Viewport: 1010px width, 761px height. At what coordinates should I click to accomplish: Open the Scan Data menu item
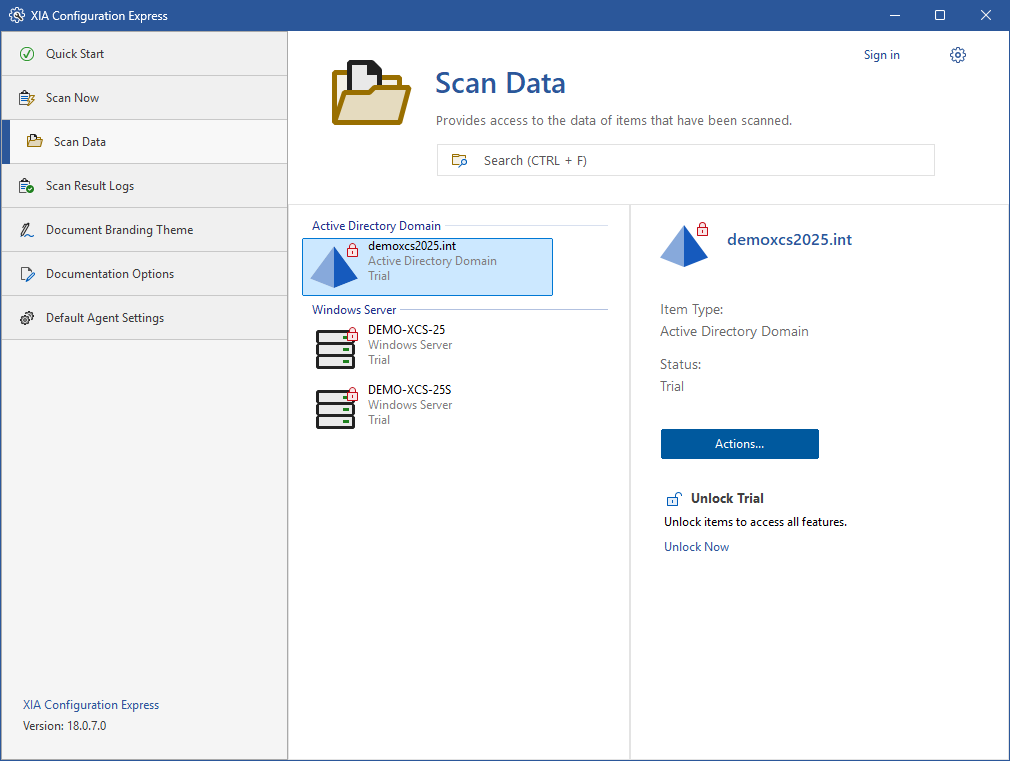click(x=80, y=142)
